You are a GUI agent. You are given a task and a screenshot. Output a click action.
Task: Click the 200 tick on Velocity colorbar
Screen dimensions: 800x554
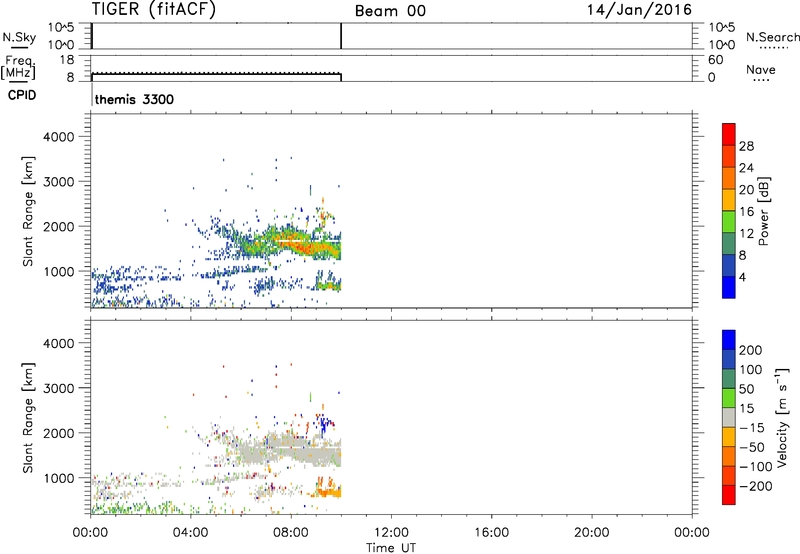(x=751, y=350)
